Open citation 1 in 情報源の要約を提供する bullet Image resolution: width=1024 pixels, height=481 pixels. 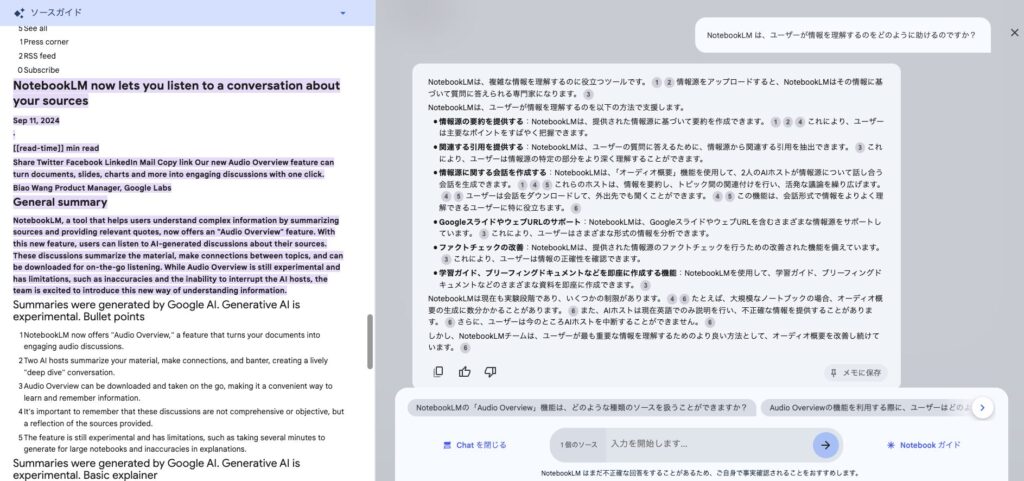click(x=775, y=122)
